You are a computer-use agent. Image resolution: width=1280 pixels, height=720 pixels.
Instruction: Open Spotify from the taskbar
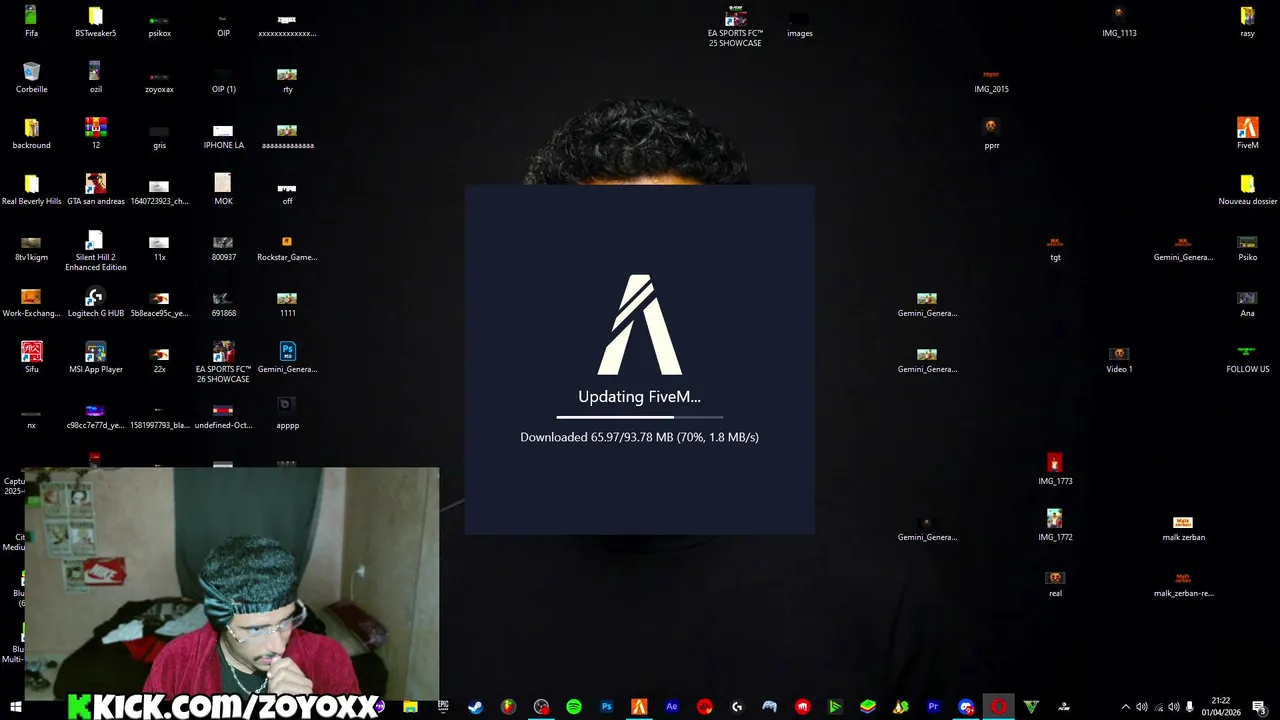click(574, 706)
